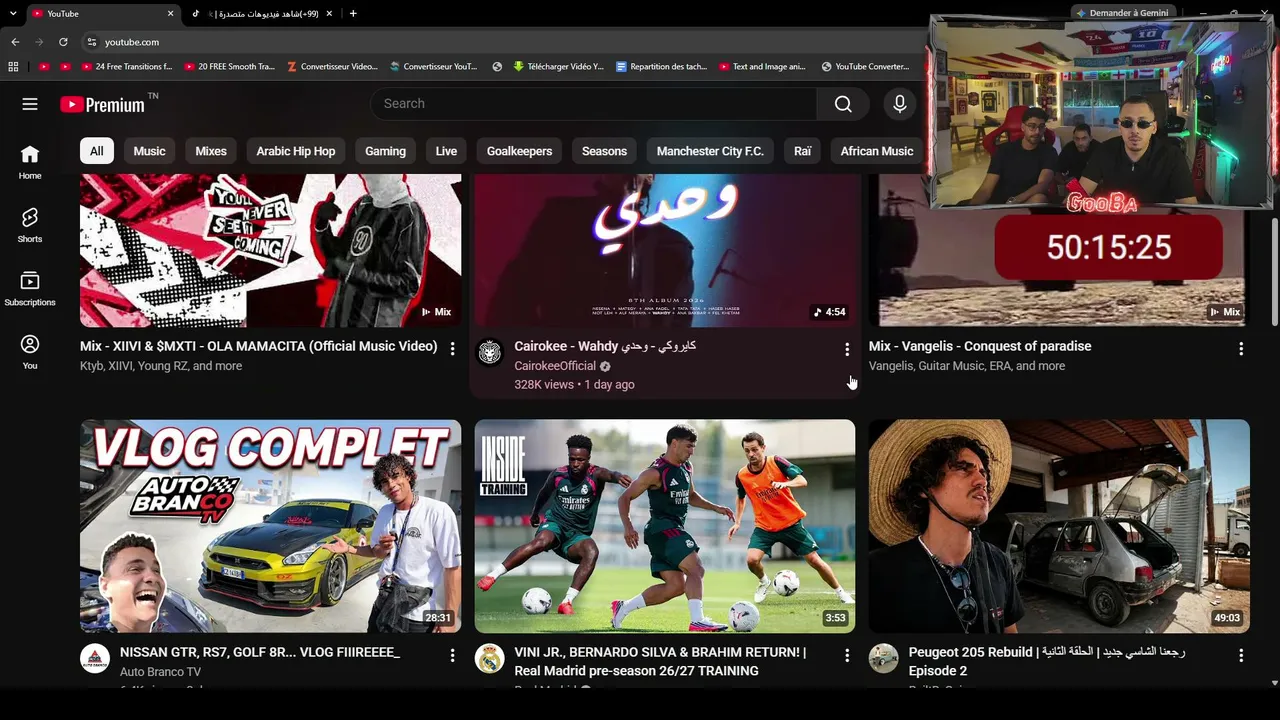Open the You sidebar section

tap(30, 351)
